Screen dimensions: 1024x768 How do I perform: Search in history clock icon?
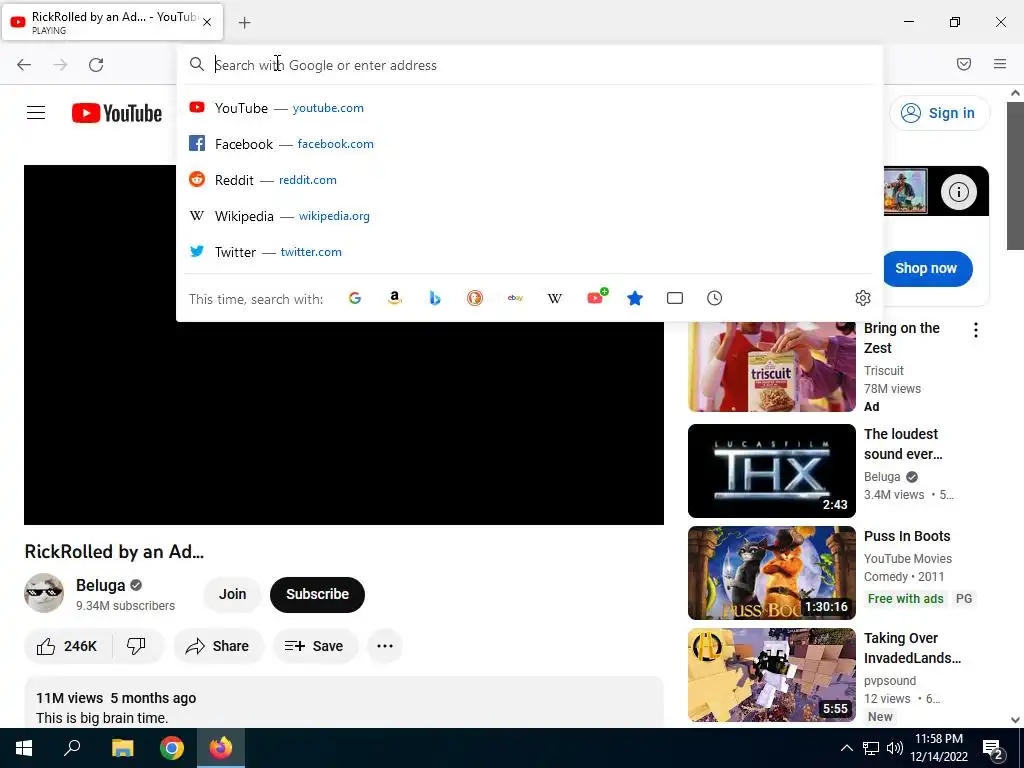pos(714,298)
